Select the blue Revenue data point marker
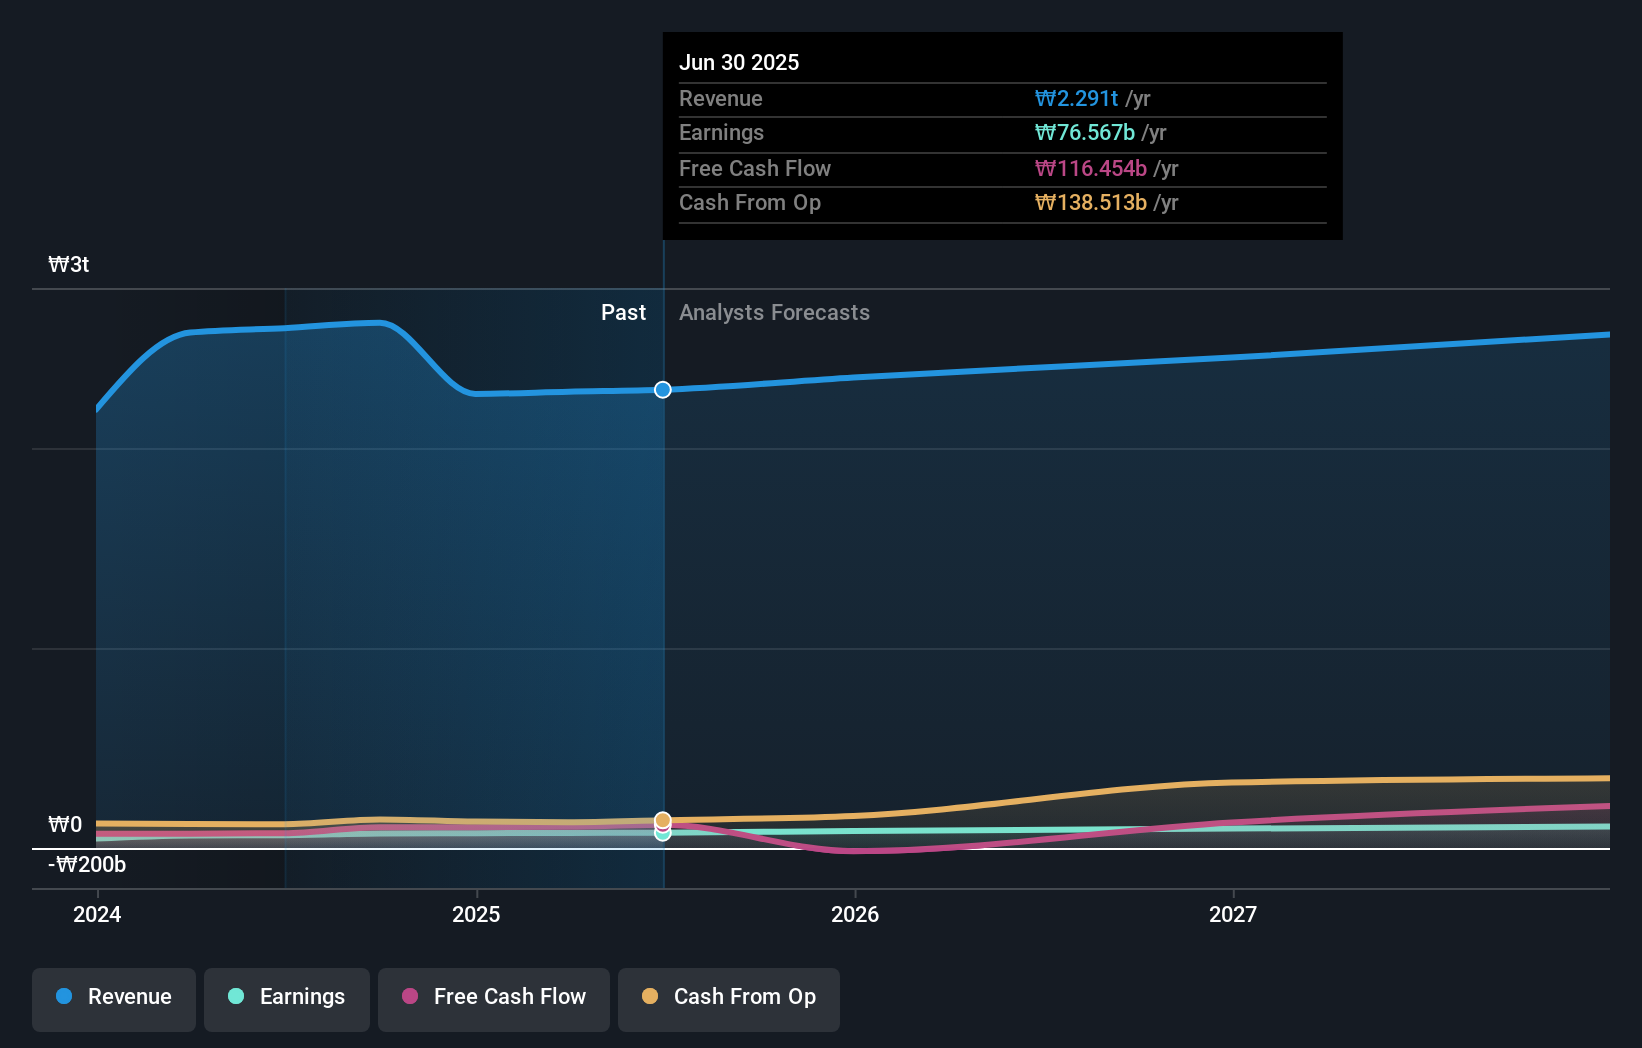1642x1048 pixels. (x=662, y=390)
